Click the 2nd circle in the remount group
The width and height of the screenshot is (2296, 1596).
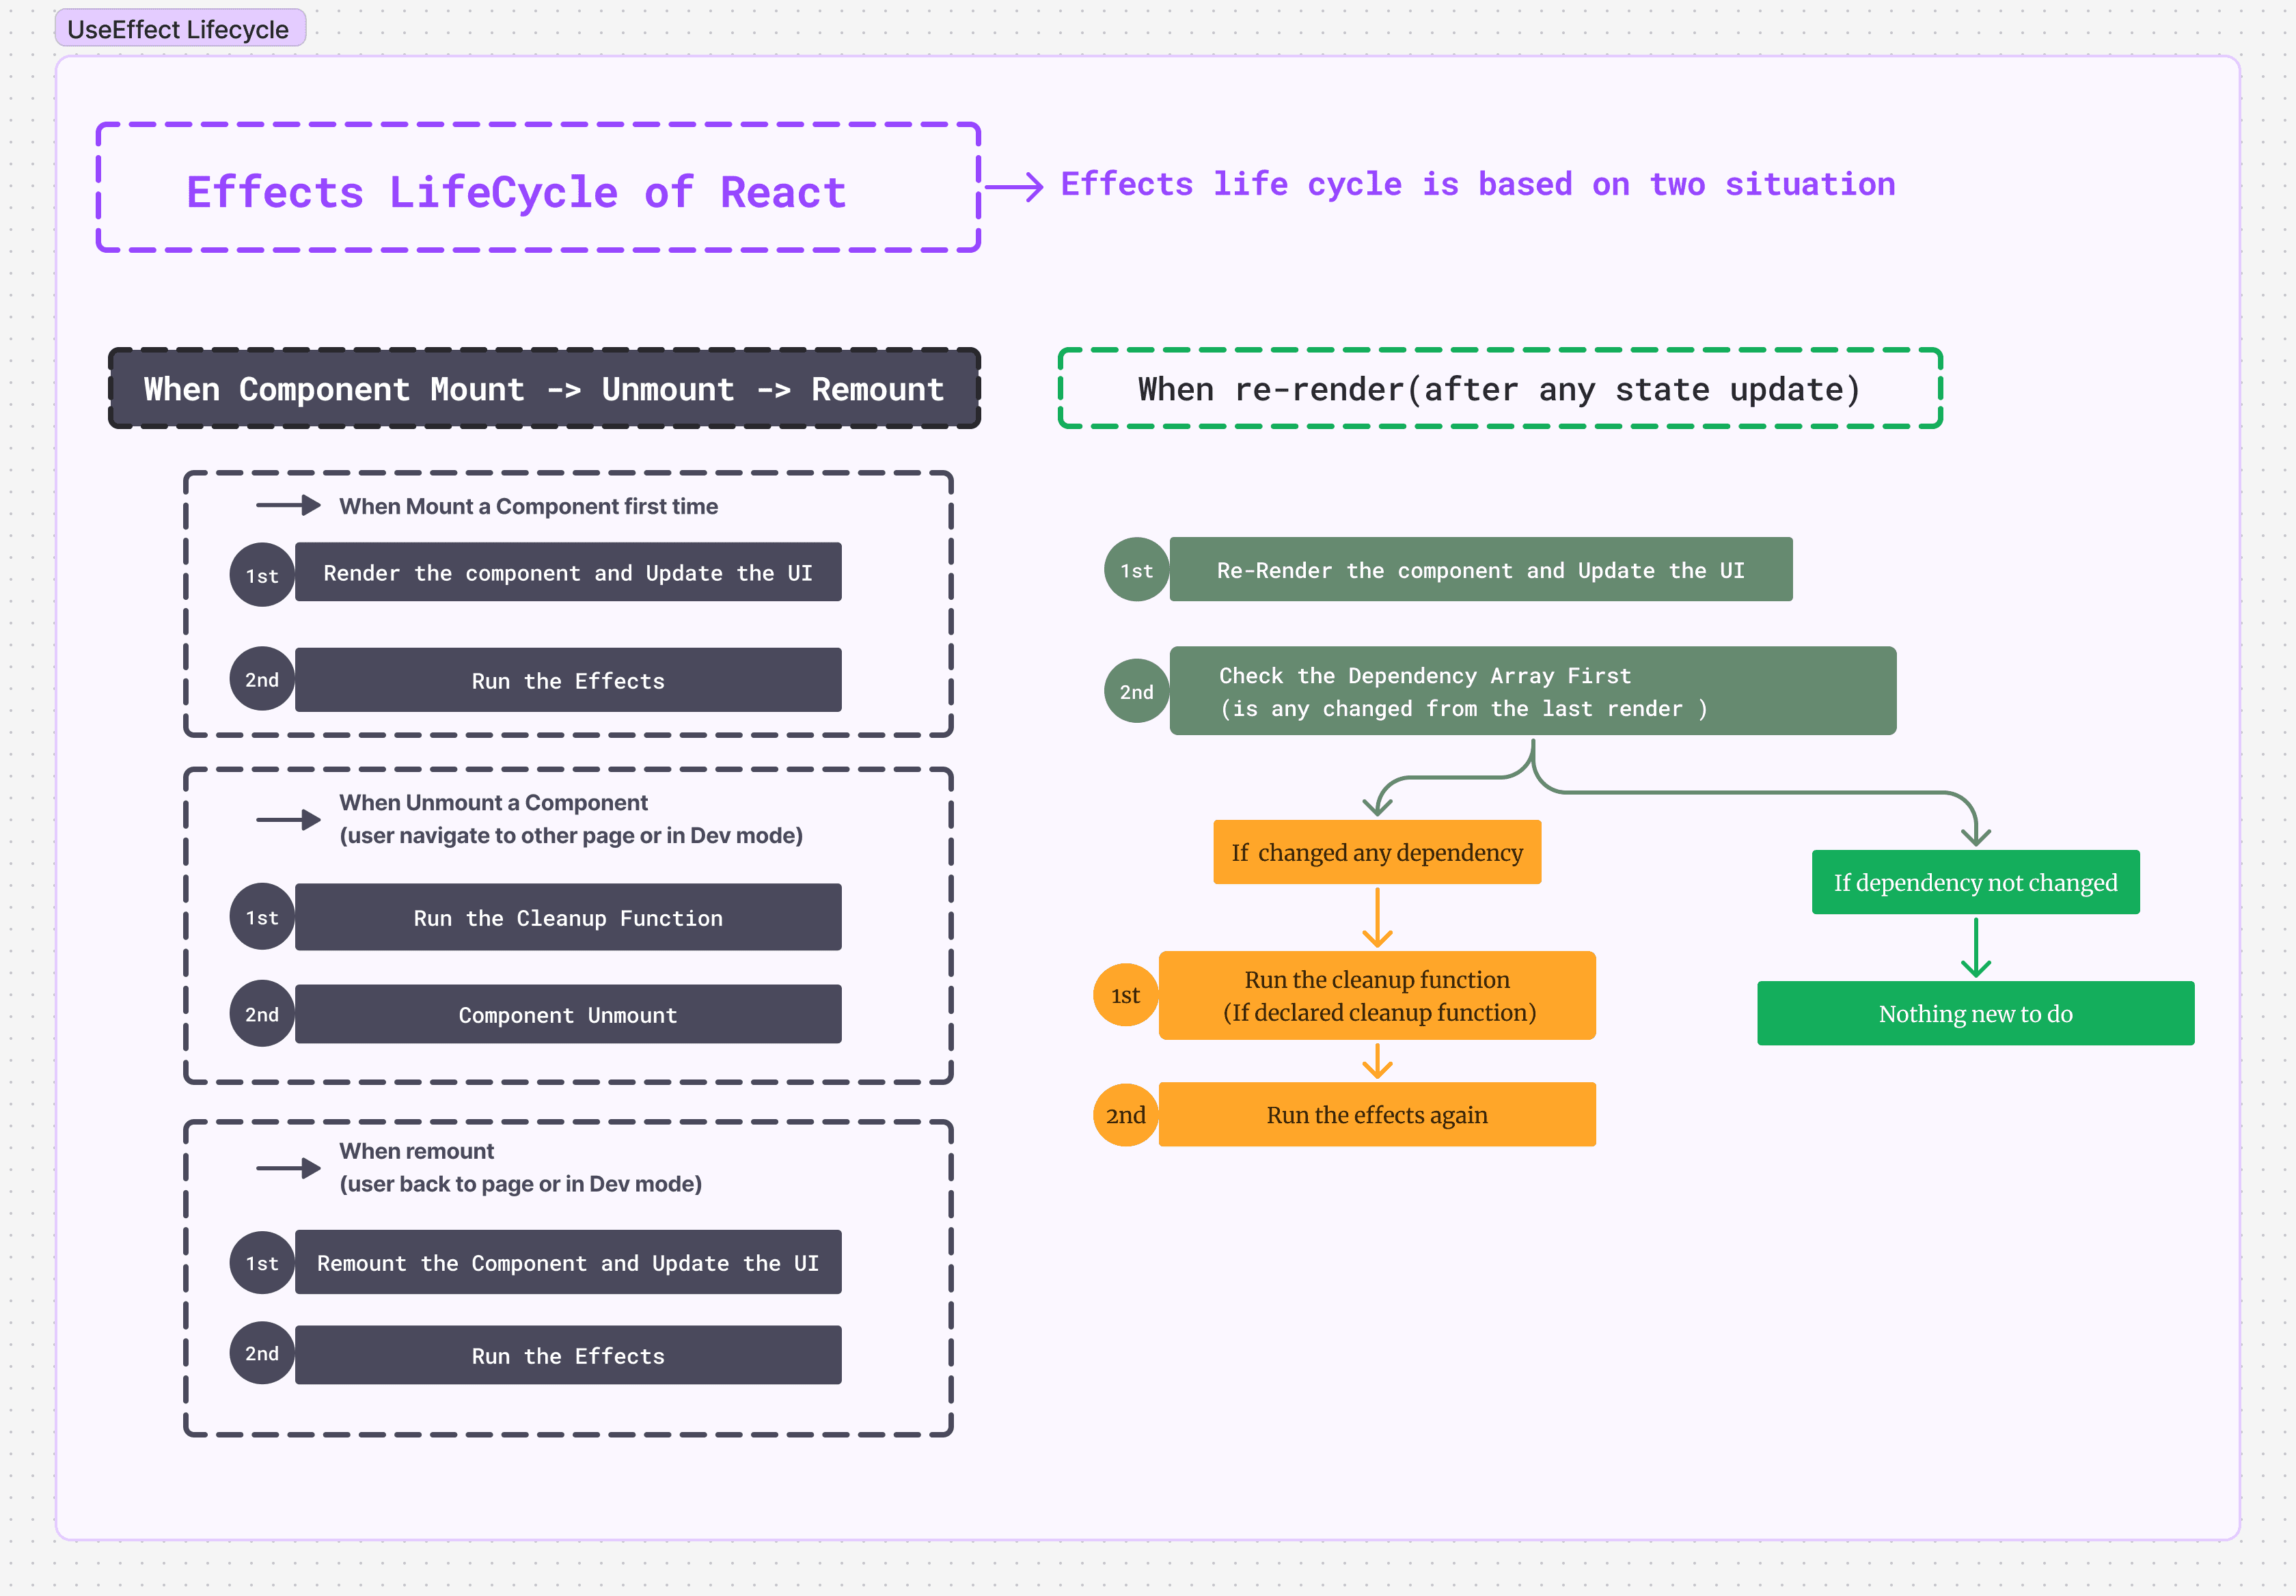point(262,1353)
